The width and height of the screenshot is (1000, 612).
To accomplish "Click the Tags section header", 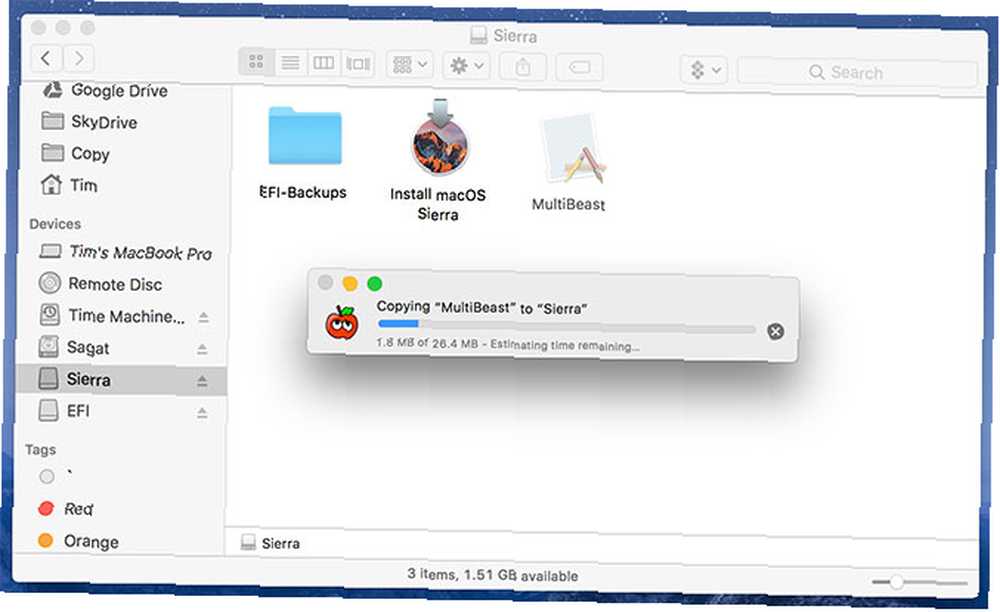I will pyautogui.click(x=40, y=449).
